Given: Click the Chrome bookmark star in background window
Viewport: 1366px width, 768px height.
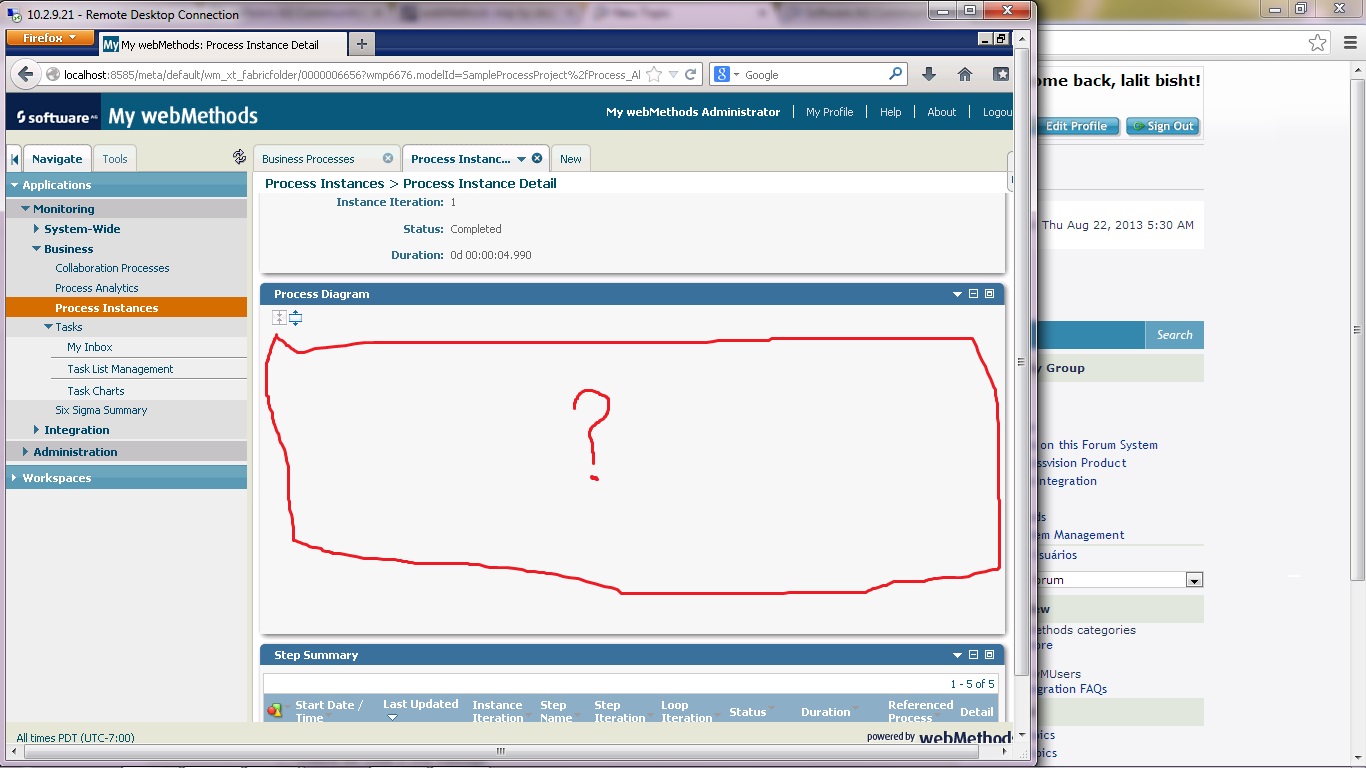Looking at the screenshot, I should (1318, 43).
